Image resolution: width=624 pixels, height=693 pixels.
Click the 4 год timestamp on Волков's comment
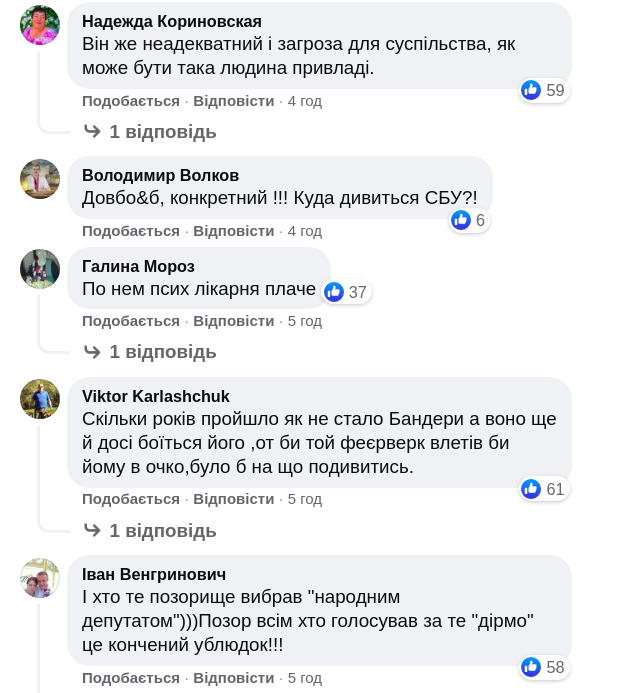[x=305, y=231]
